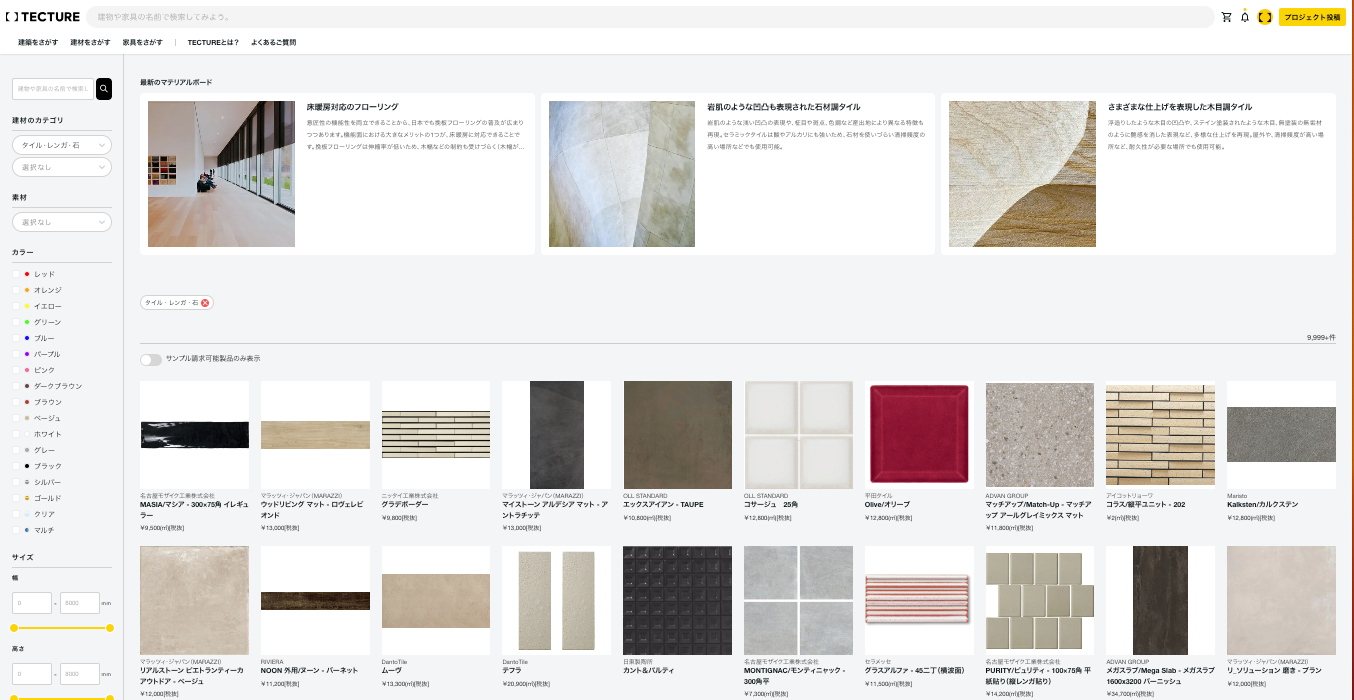Check the ブラック color checkbox
1354x700 pixels.
15,466
